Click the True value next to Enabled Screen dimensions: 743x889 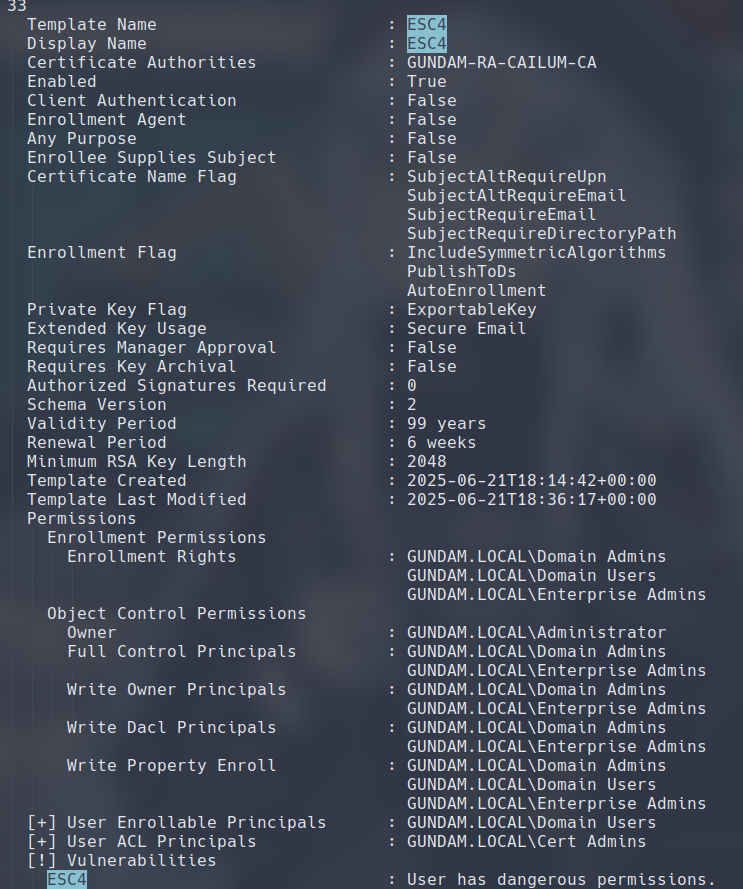[426, 81]
